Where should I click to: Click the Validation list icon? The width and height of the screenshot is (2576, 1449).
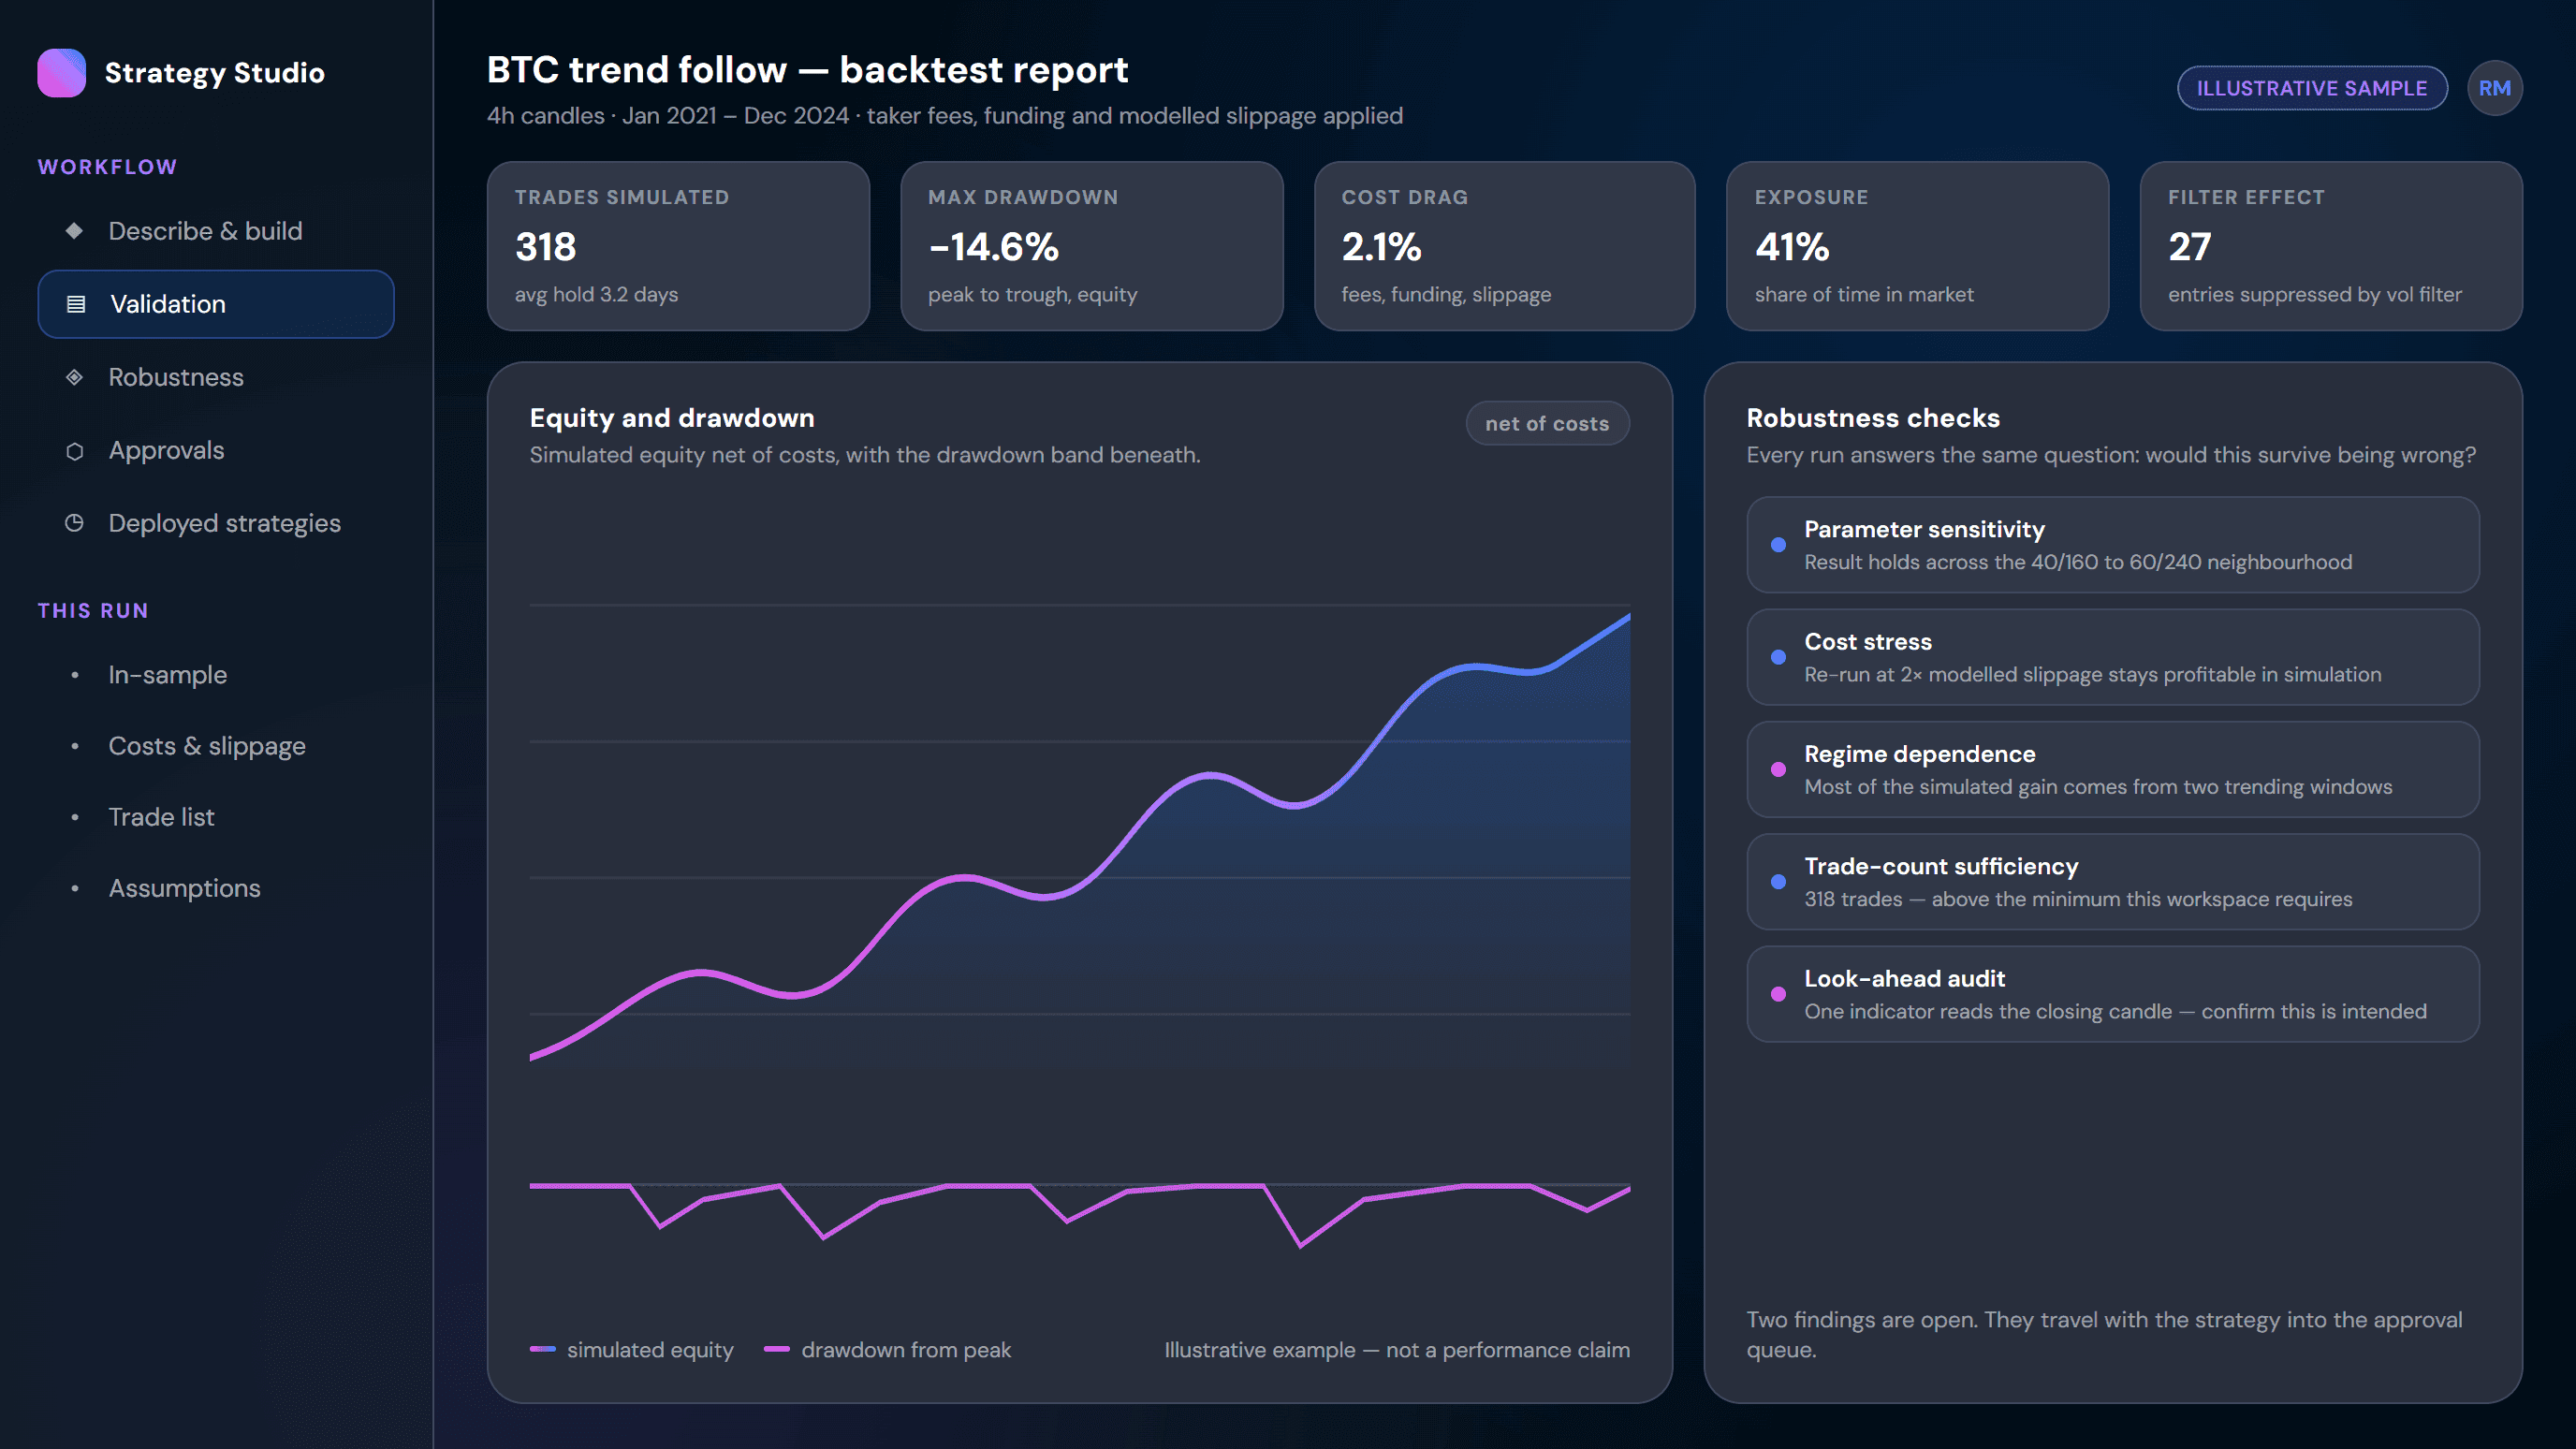76,304
